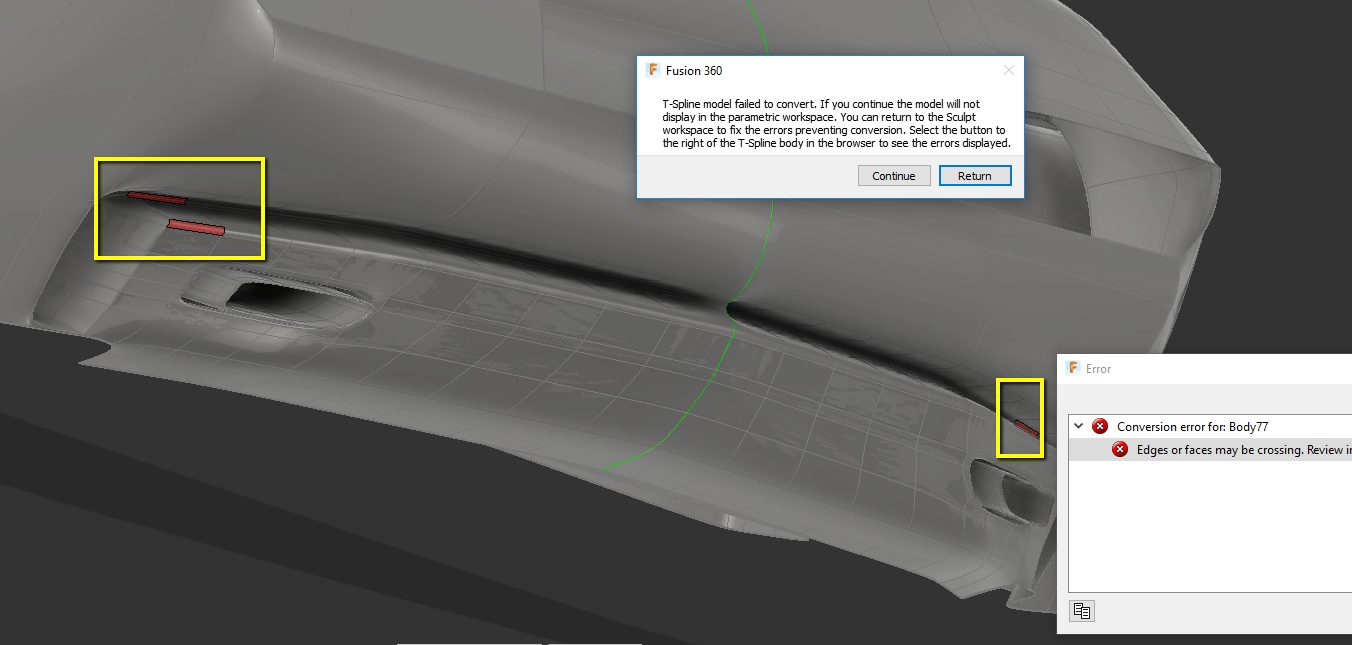The height and width of the screenshot is (645, 1352).
Task: Click the Fusion 360 logo in the dialog title bar
Action: (654, 70)
